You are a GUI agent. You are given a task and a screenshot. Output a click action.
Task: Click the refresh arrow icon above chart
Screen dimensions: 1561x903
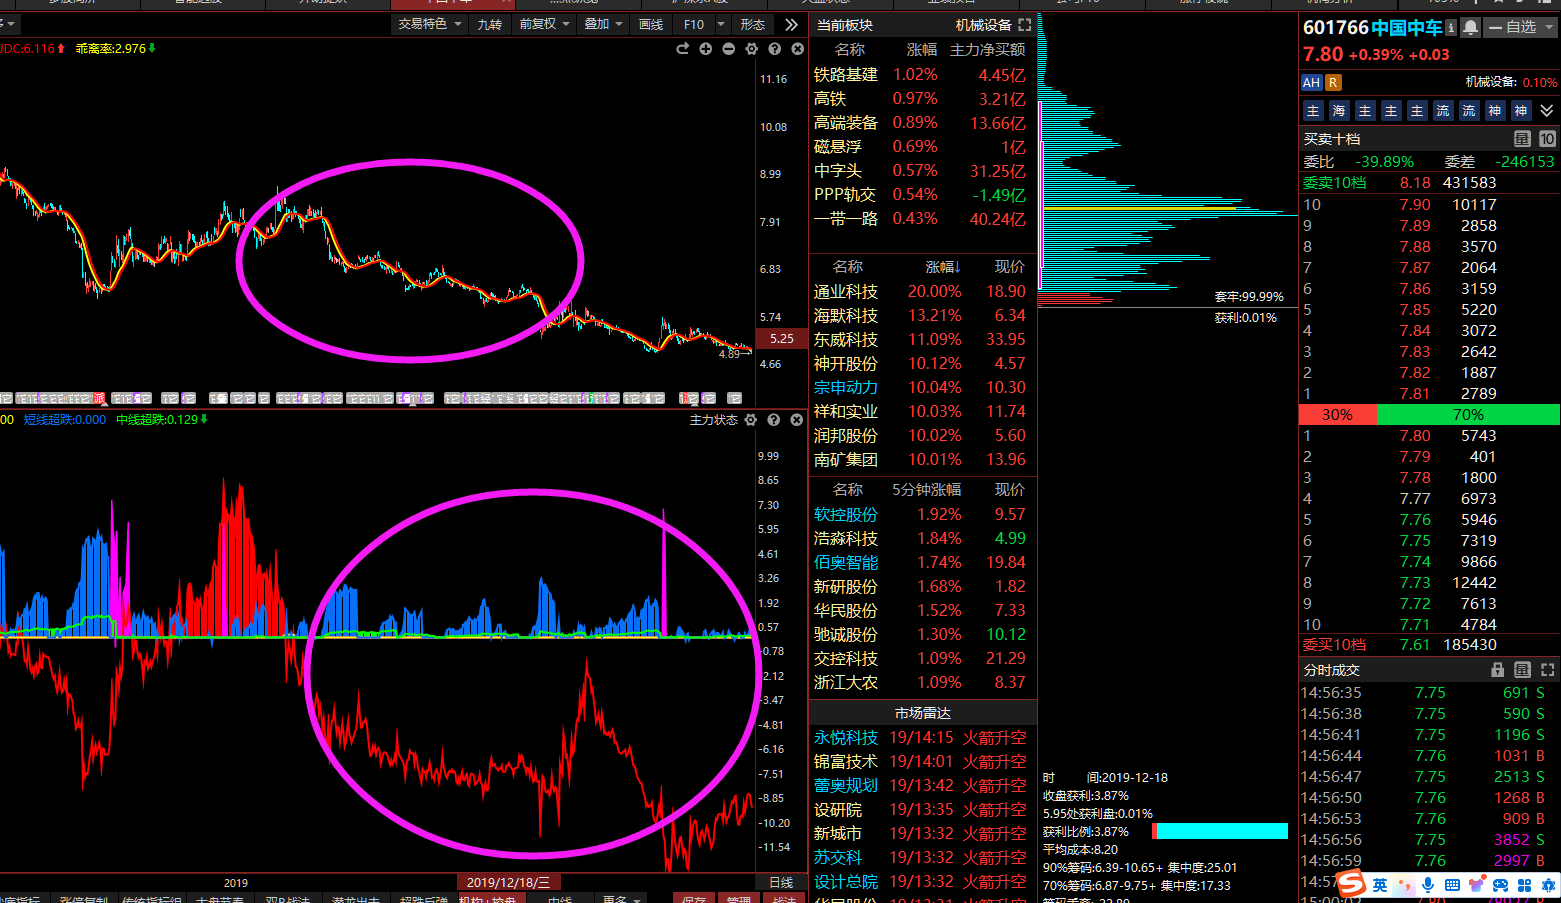click(682, 49)
